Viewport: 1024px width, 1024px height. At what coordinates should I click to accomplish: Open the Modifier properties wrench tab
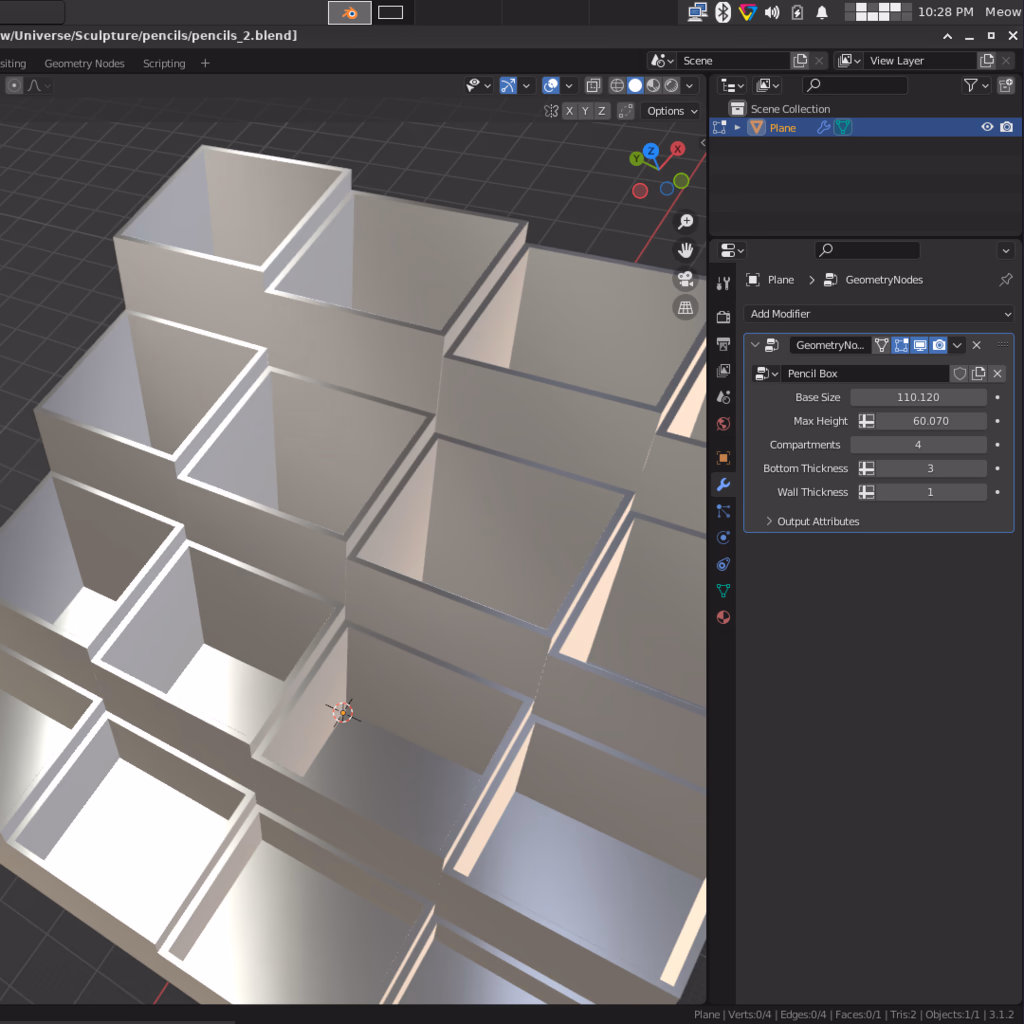(x=723, y=485)
